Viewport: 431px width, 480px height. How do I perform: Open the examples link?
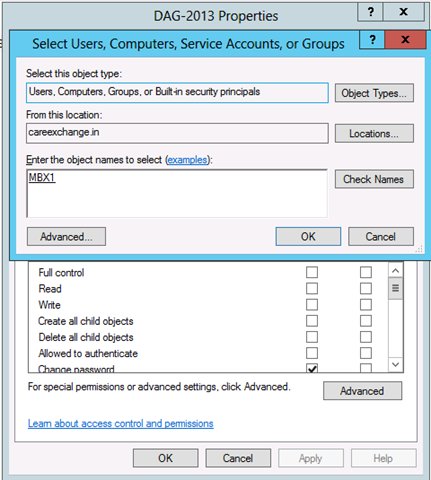187,160
